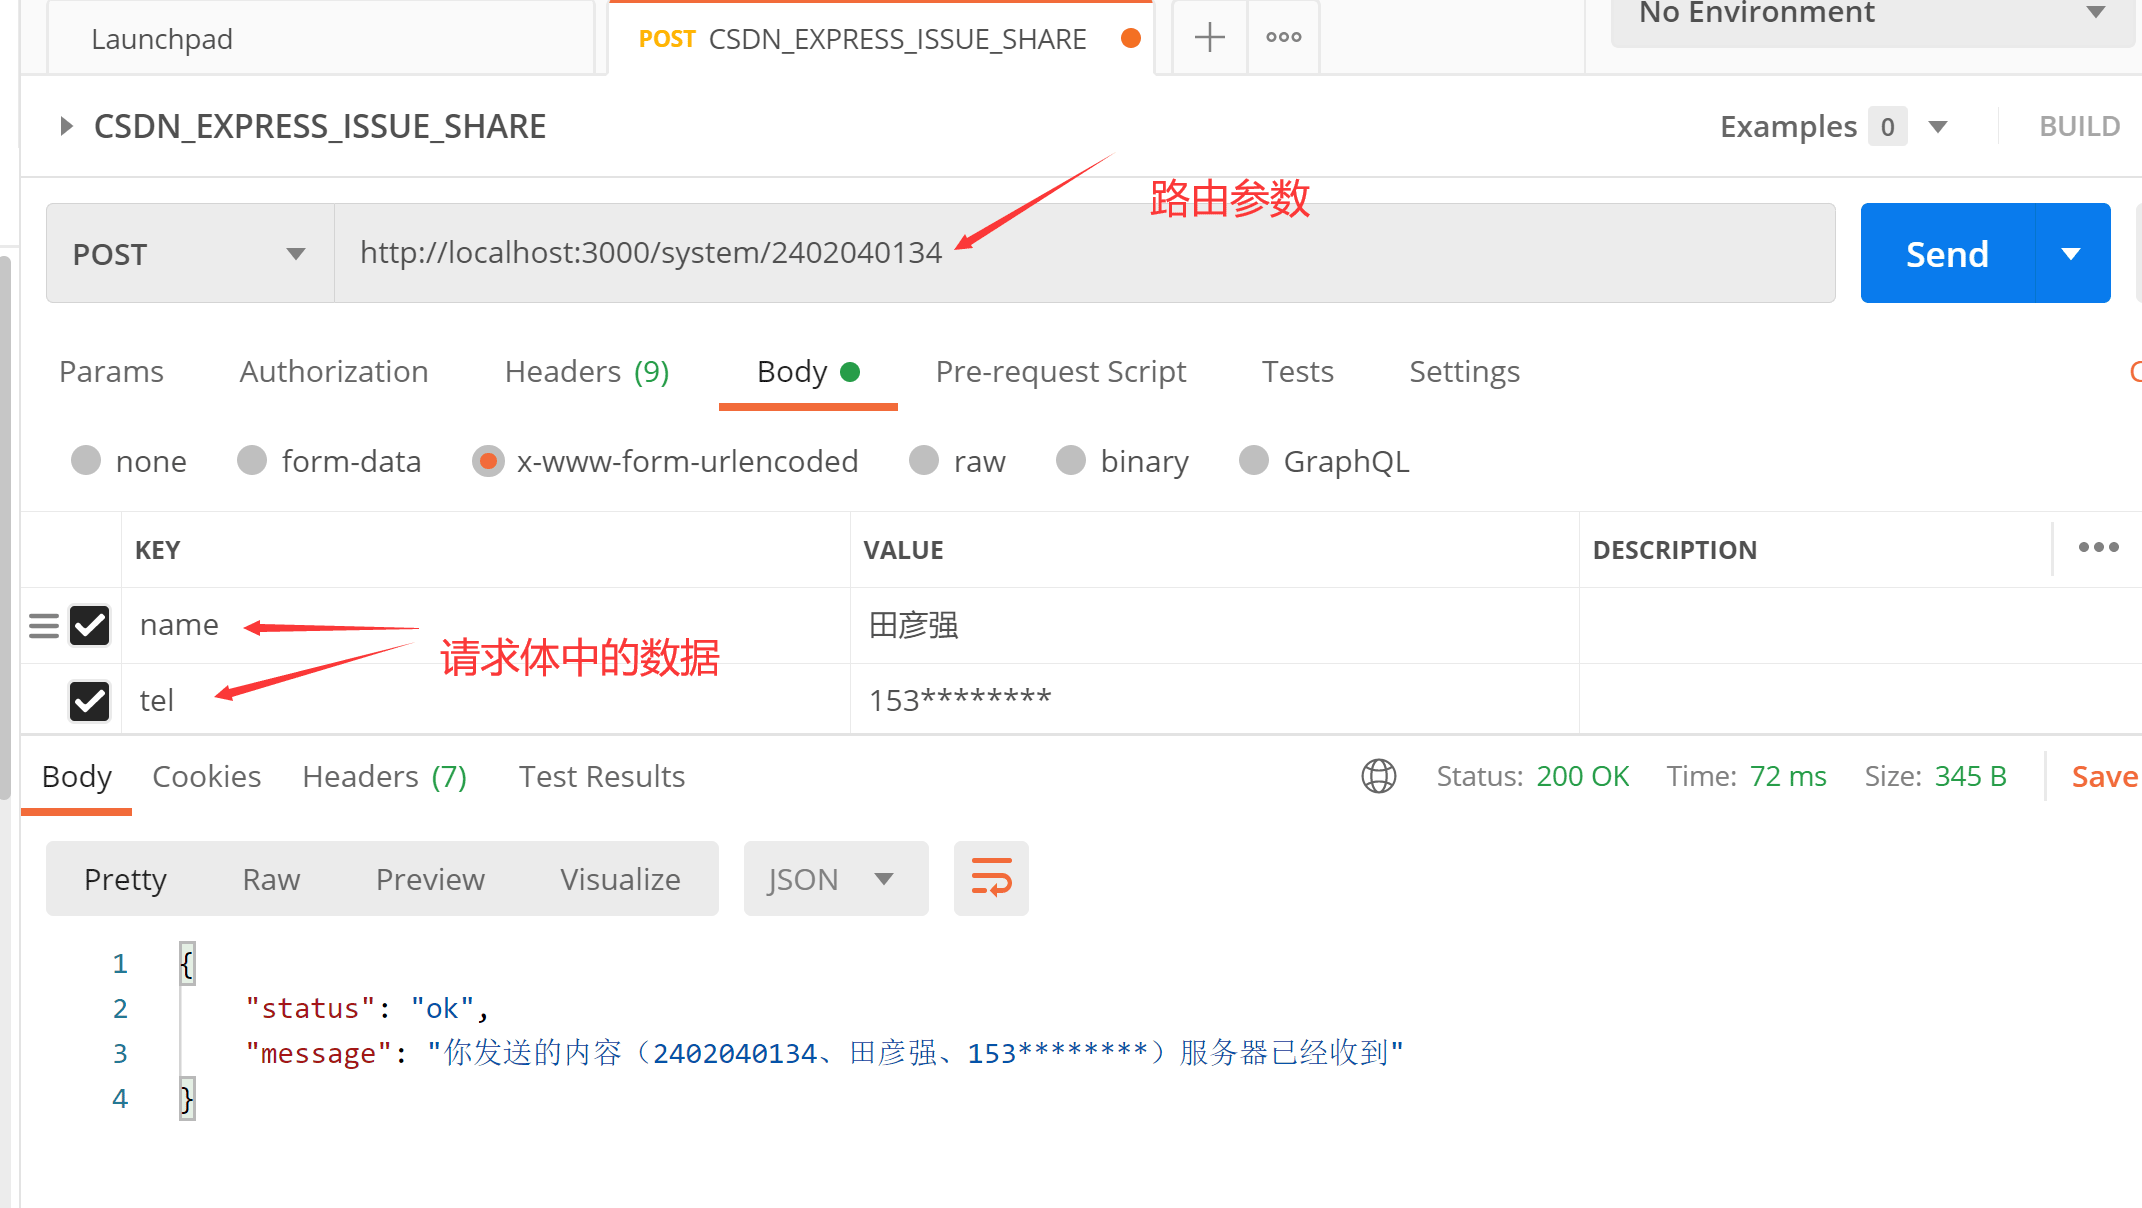Viewport: 2142px width, 1208px height.
Task: Open the POST method dropdown
Action: pyautogui.click(x=190, y=254)
